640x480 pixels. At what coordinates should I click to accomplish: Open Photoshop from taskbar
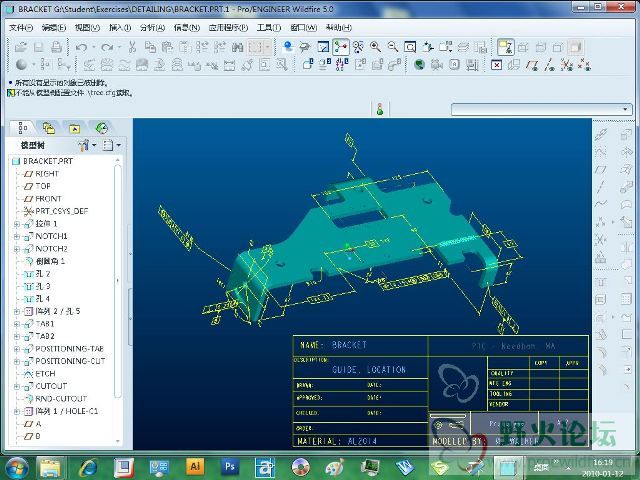click(x=230, y=467)
